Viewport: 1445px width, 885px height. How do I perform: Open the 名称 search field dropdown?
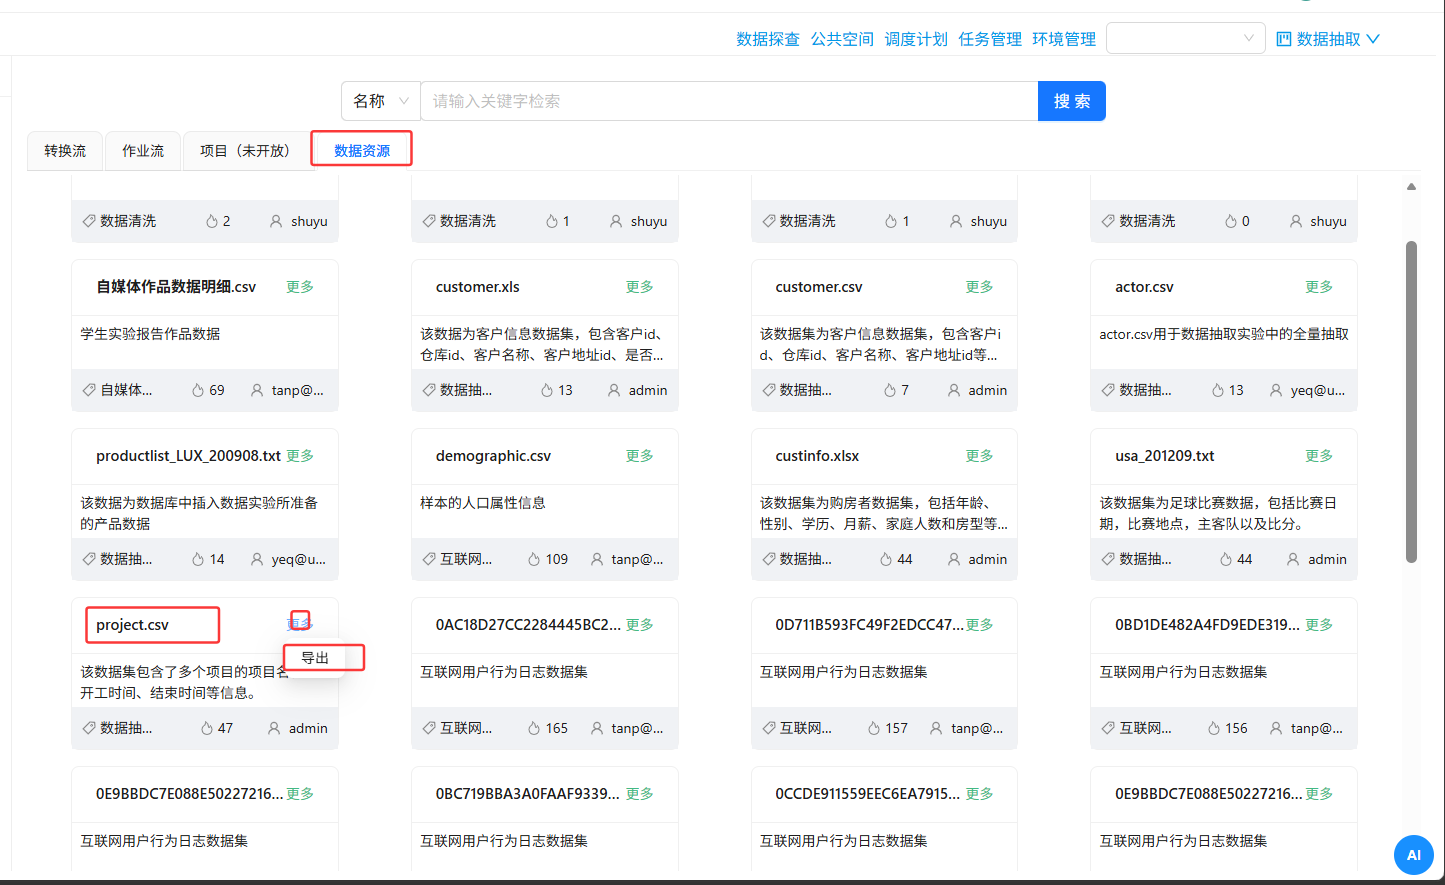[x=381, y=101]
